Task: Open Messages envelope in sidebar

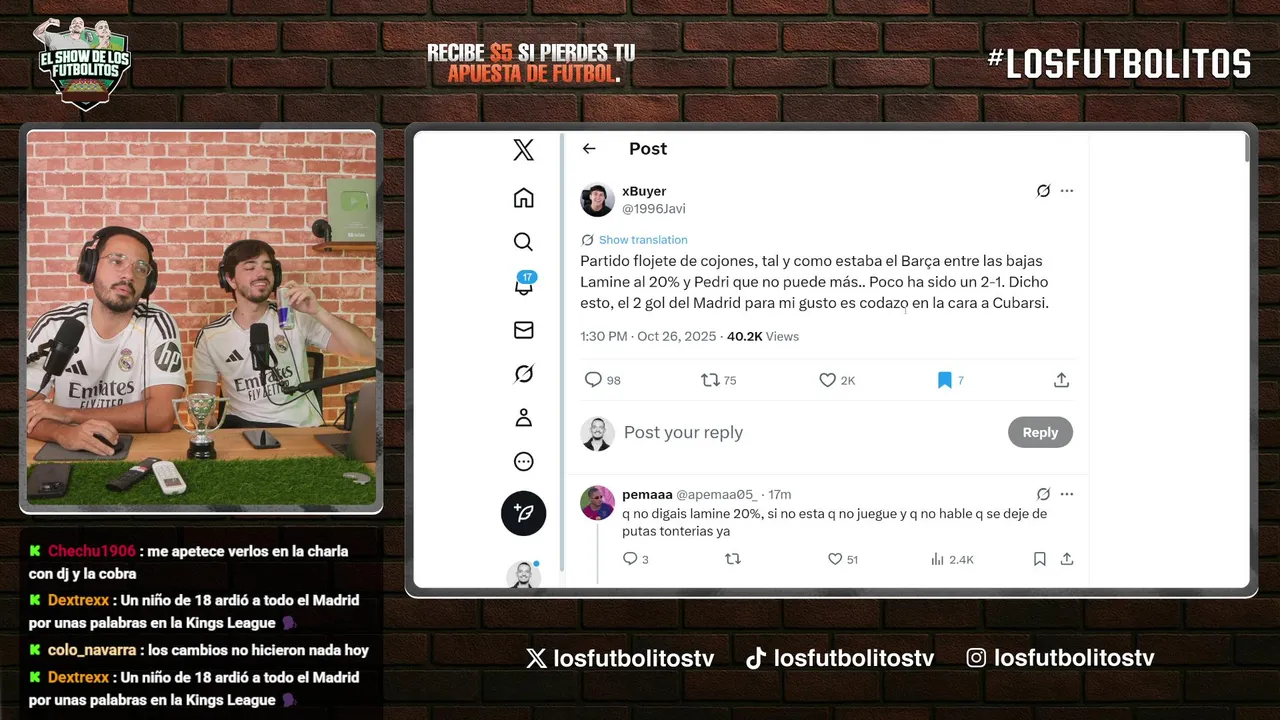Action: [523, 329]
